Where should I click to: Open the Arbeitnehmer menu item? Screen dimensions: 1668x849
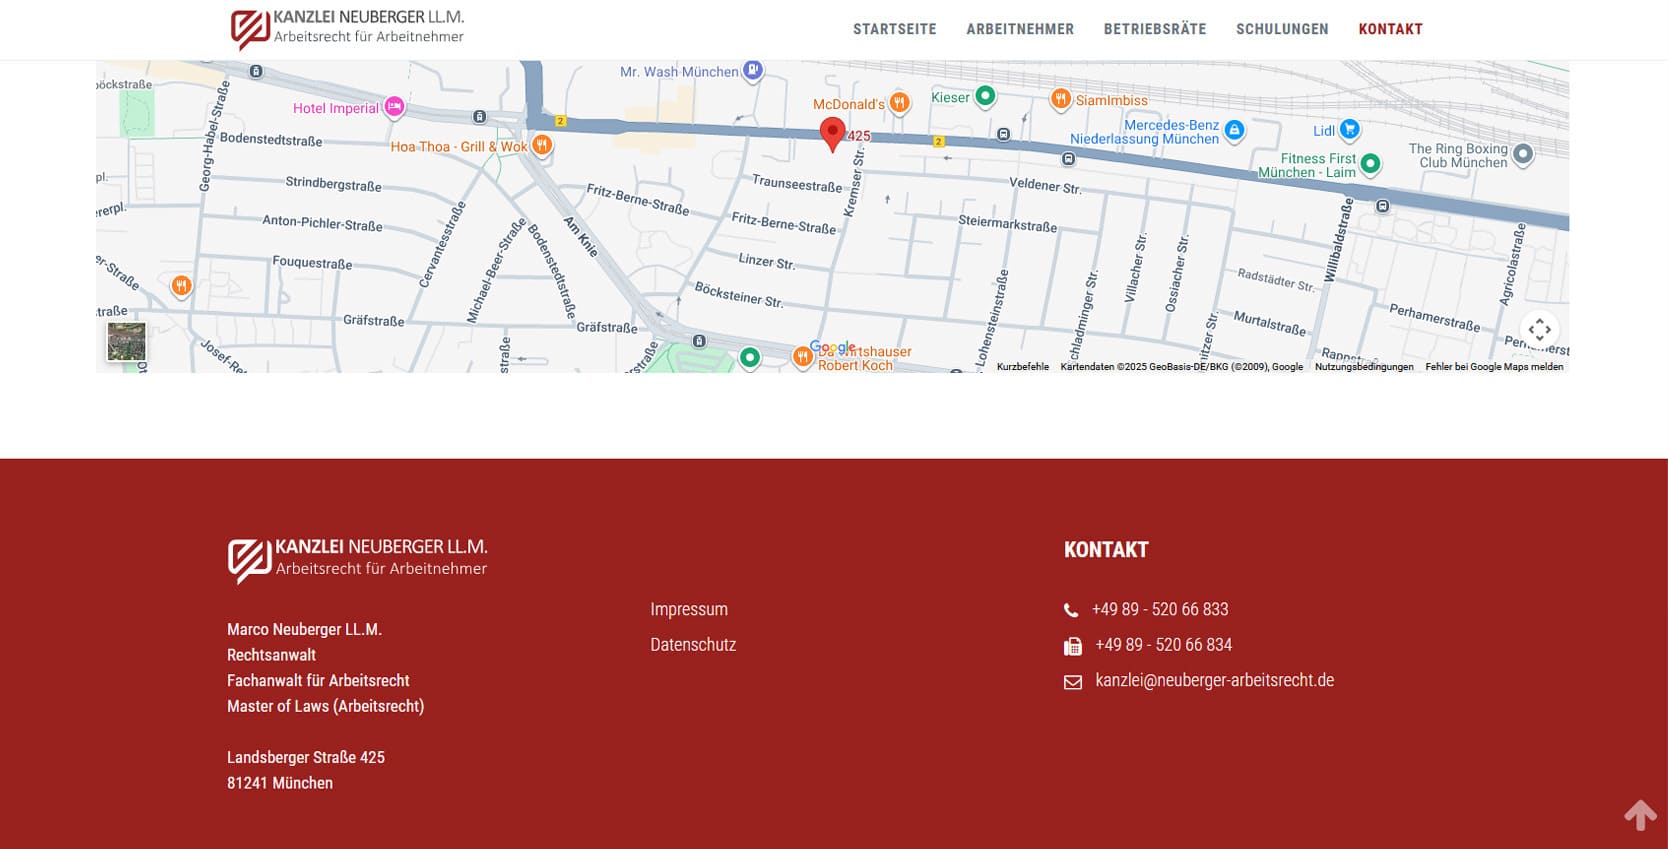coord(1019,29)
